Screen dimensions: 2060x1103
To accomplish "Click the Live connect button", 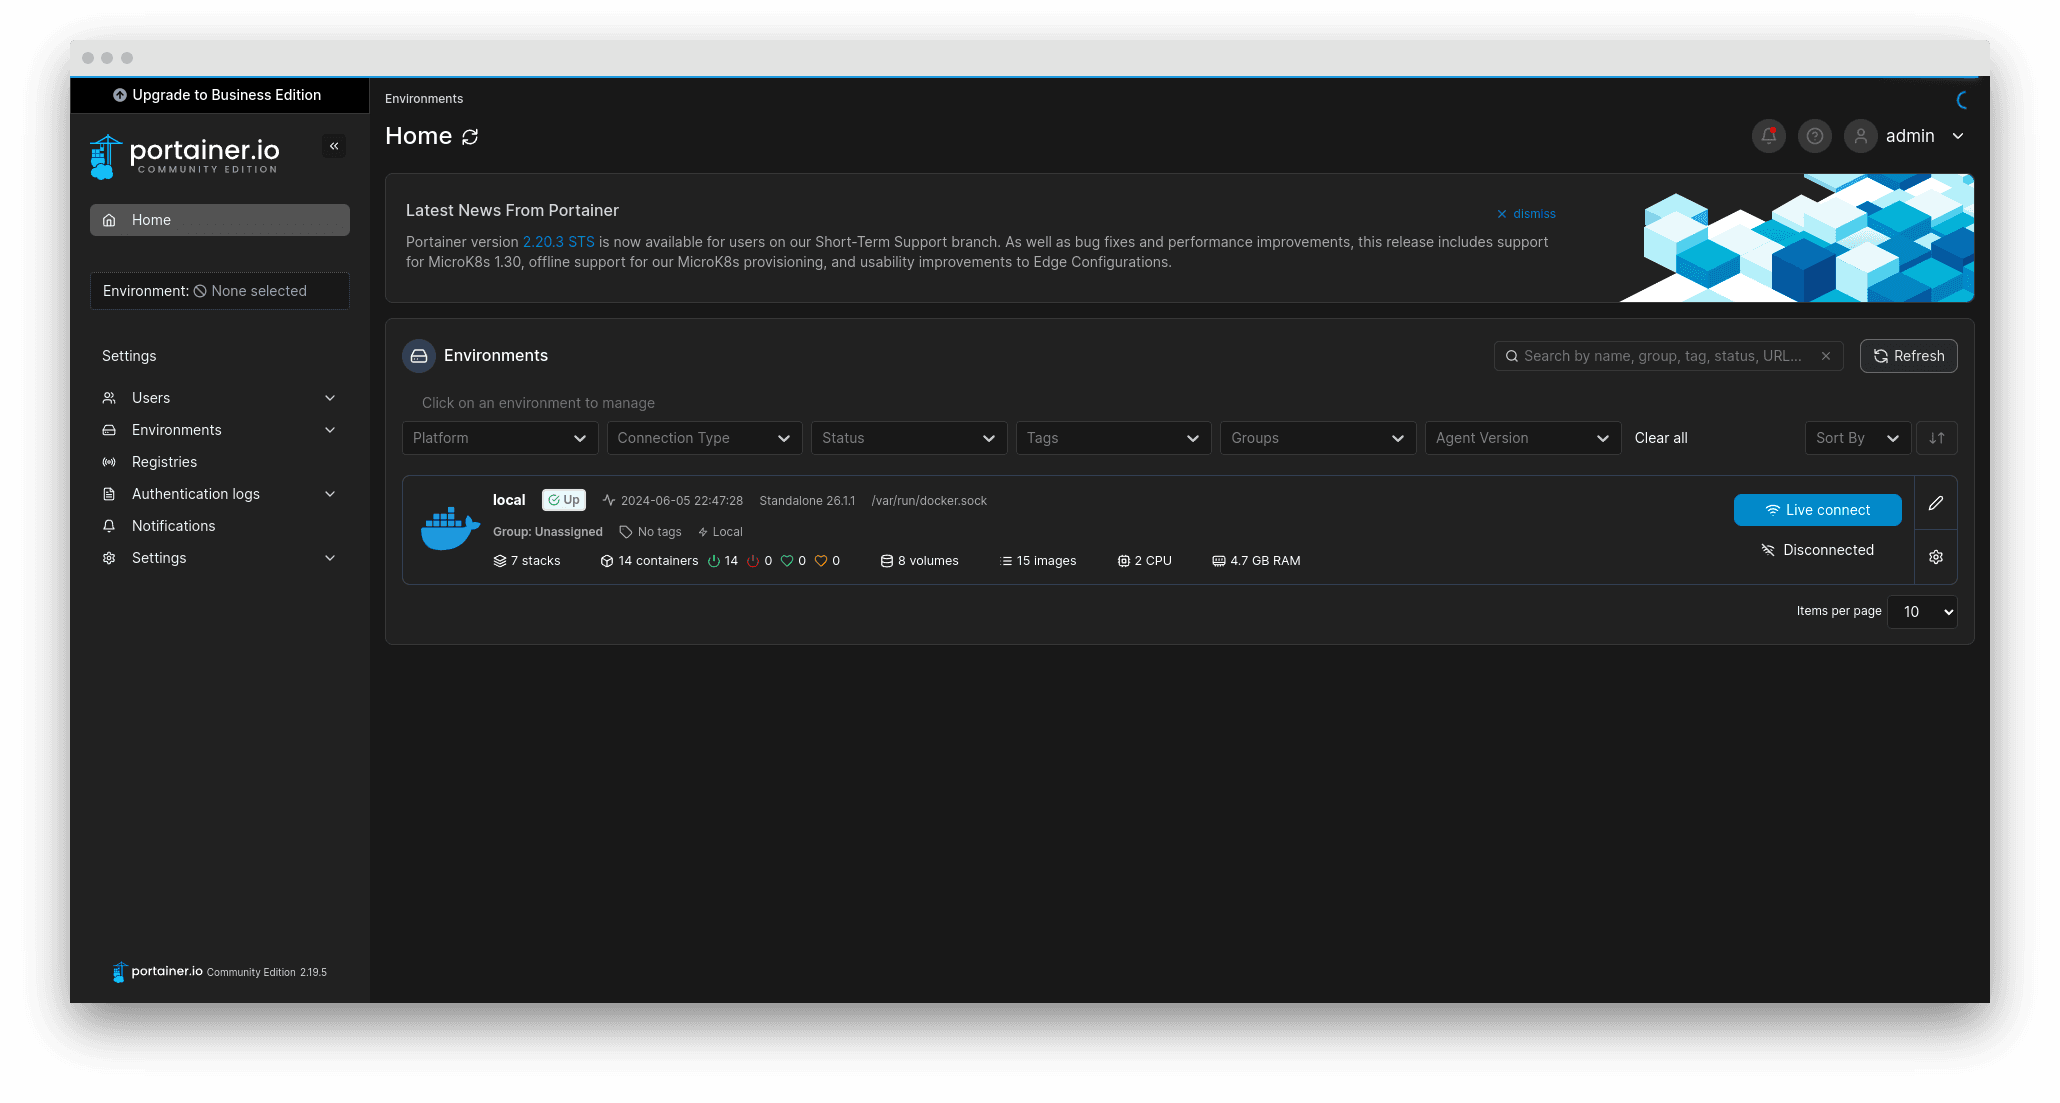I will point(1818,510).
